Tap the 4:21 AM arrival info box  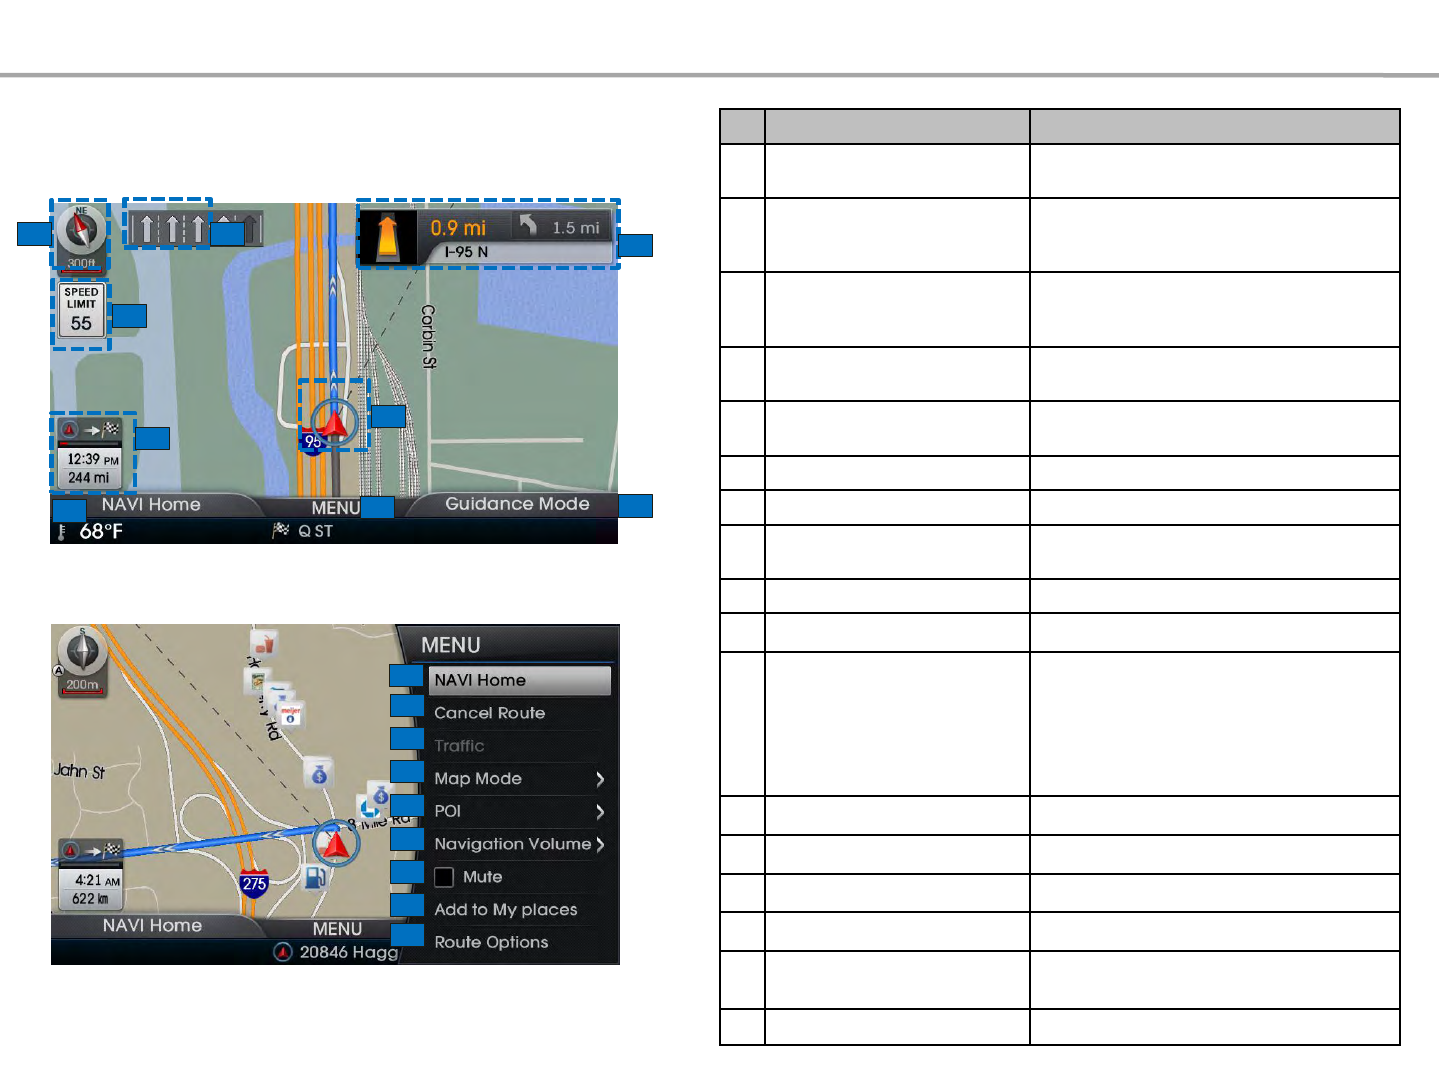pyautogui.click(x=90, y=889)
